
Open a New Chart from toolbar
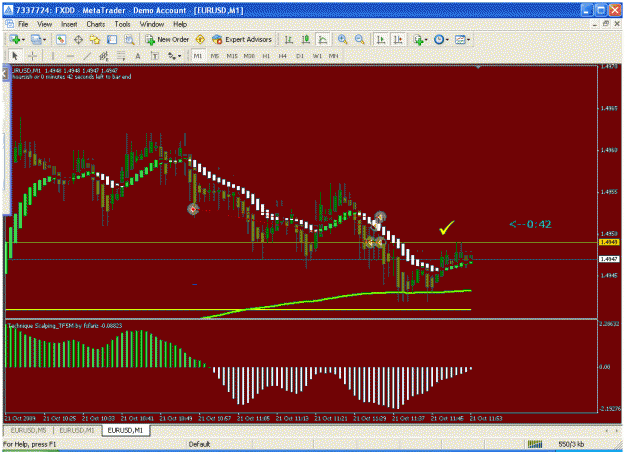pos(15,39)
